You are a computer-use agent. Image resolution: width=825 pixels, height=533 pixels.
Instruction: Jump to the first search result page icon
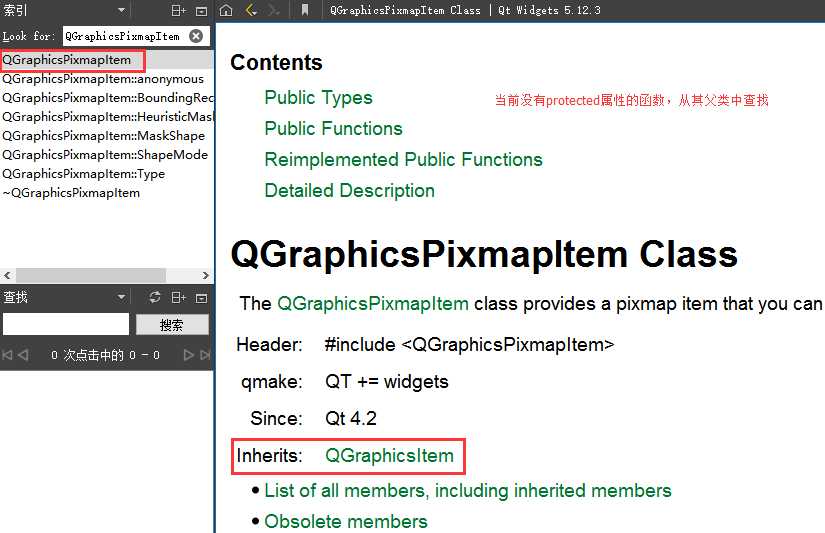(x=7, y=355)
